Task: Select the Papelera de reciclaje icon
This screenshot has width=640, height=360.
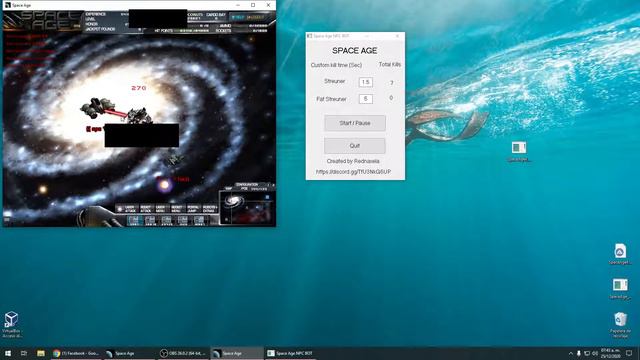Action: [x=620, y=324]
